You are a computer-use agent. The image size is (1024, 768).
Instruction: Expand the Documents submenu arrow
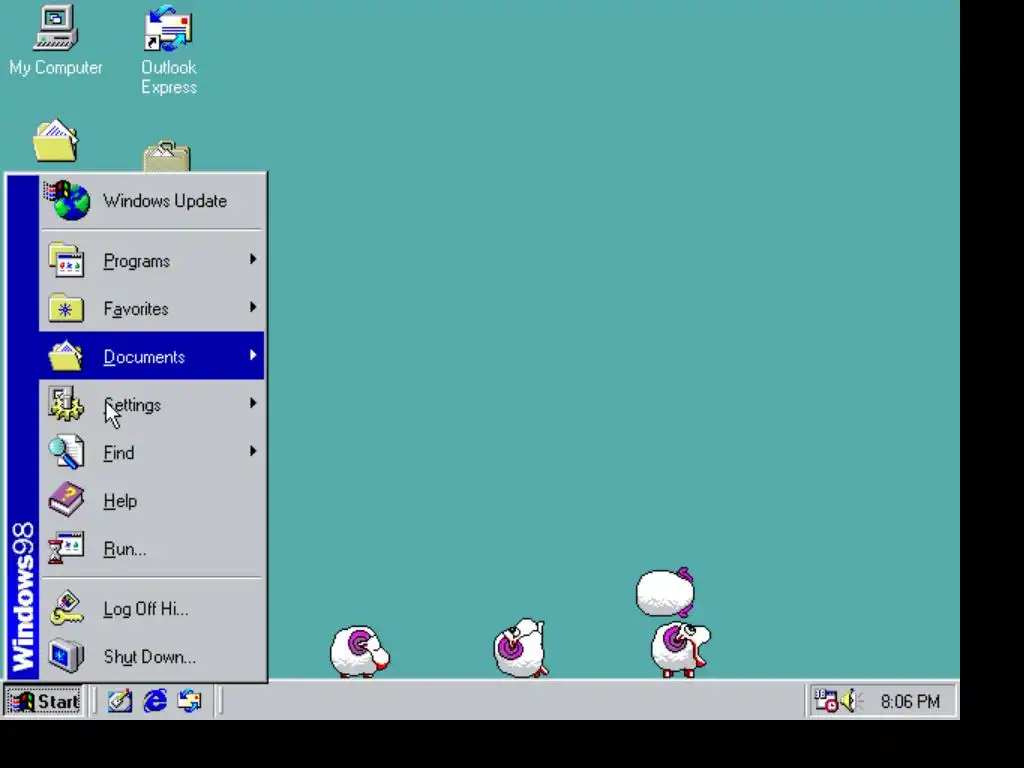click(x=253, y=355)
